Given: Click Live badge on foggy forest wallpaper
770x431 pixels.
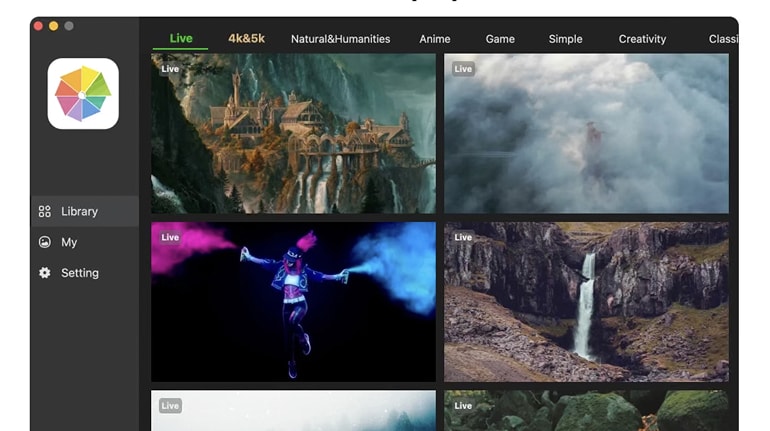Looking at the screenshot, I should pos(170,405).
